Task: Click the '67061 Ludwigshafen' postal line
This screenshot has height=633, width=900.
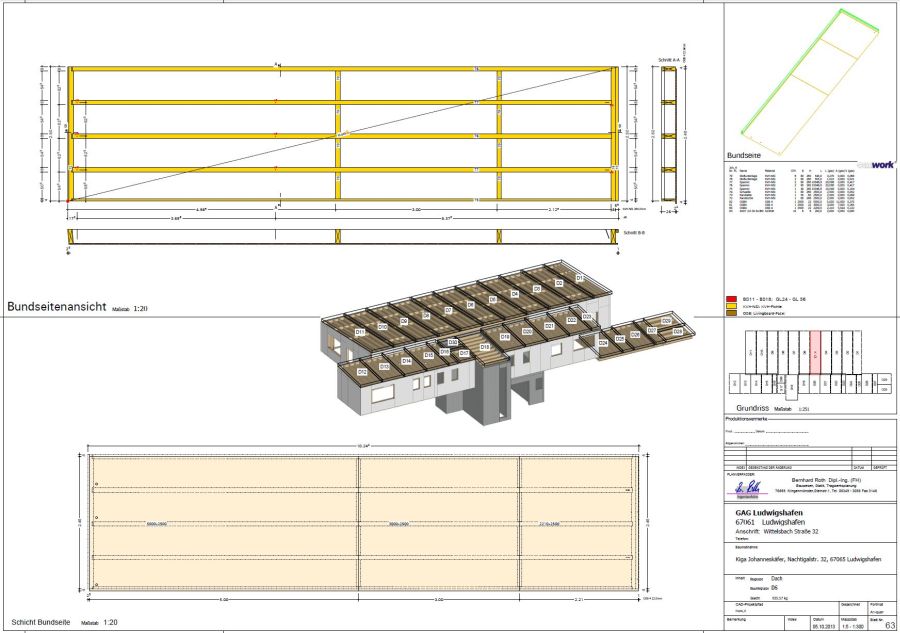Action: click(x=770, y=522)
